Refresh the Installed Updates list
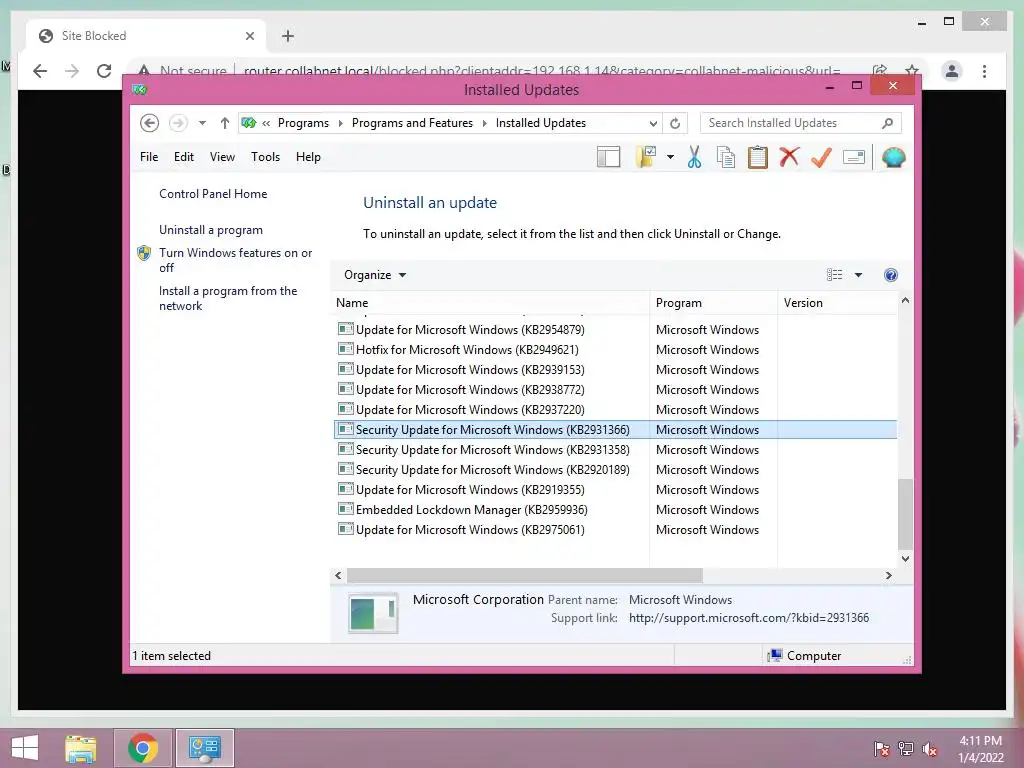This screenshot has height=768, width=1024. [675, 123]
